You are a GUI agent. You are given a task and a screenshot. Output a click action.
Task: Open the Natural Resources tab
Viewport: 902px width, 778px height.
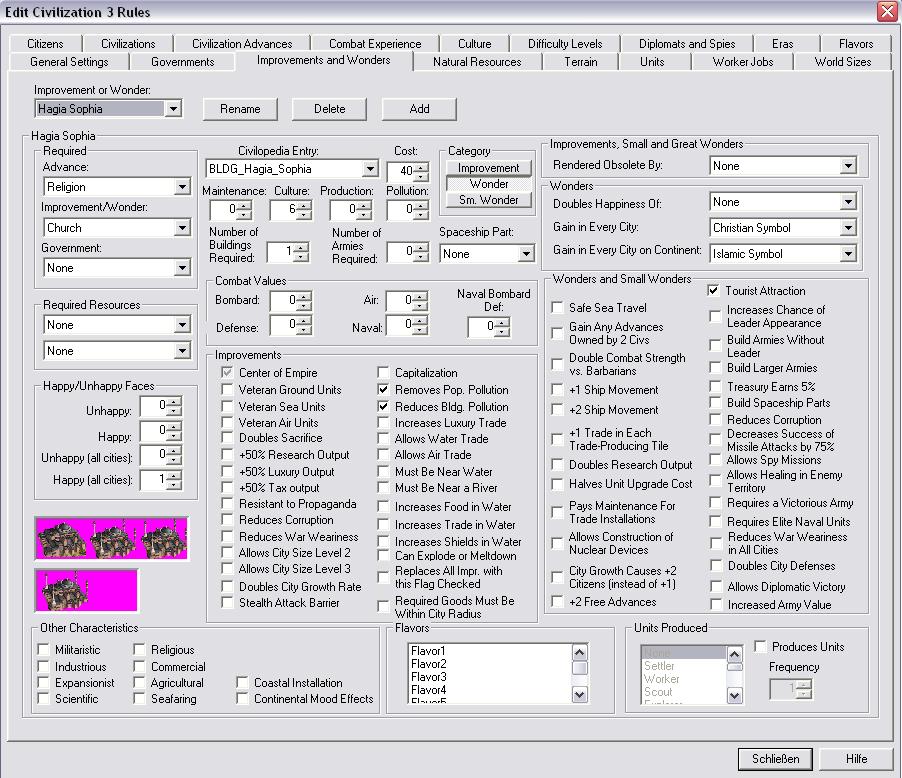pos(477,62)
